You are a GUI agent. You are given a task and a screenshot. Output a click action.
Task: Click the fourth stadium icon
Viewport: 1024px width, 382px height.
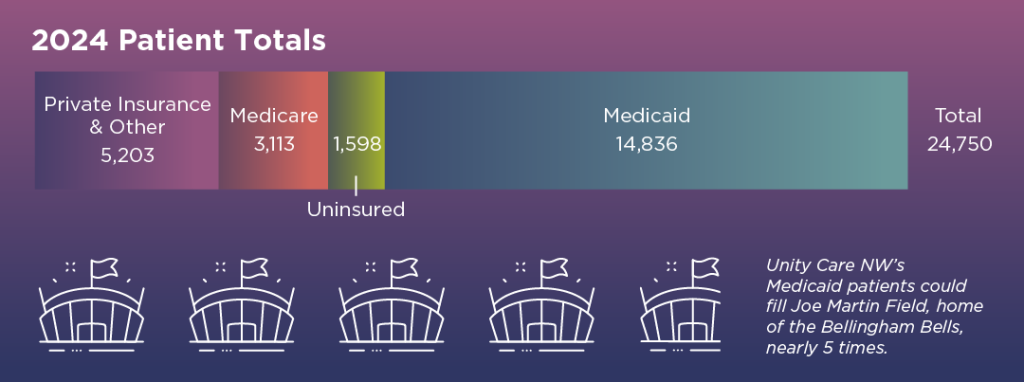(541, 306)
